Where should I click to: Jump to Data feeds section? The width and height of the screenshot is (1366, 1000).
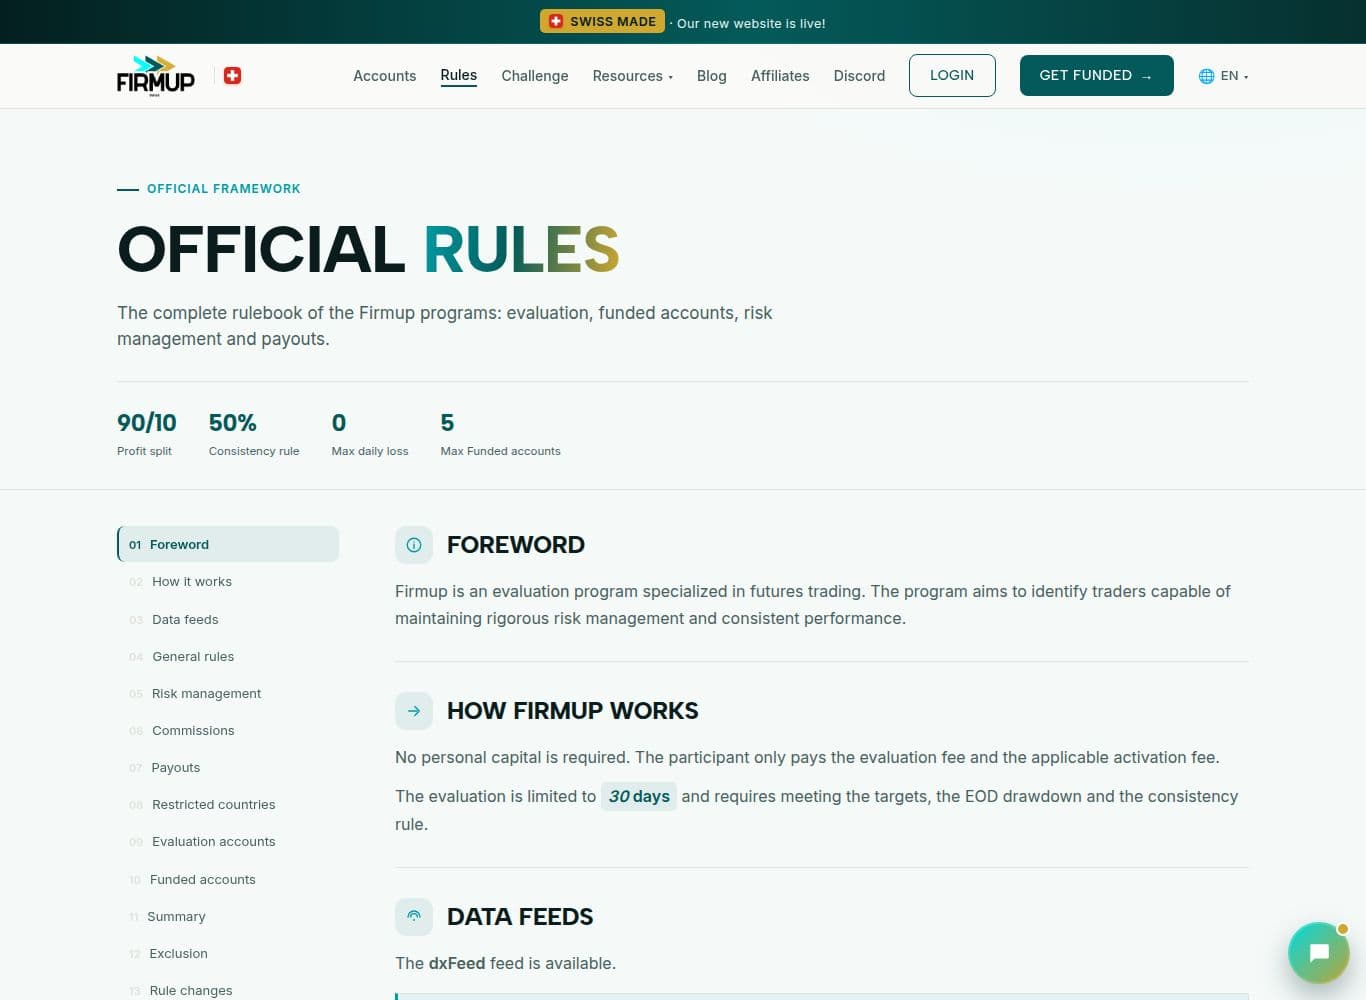coord(228,619)
